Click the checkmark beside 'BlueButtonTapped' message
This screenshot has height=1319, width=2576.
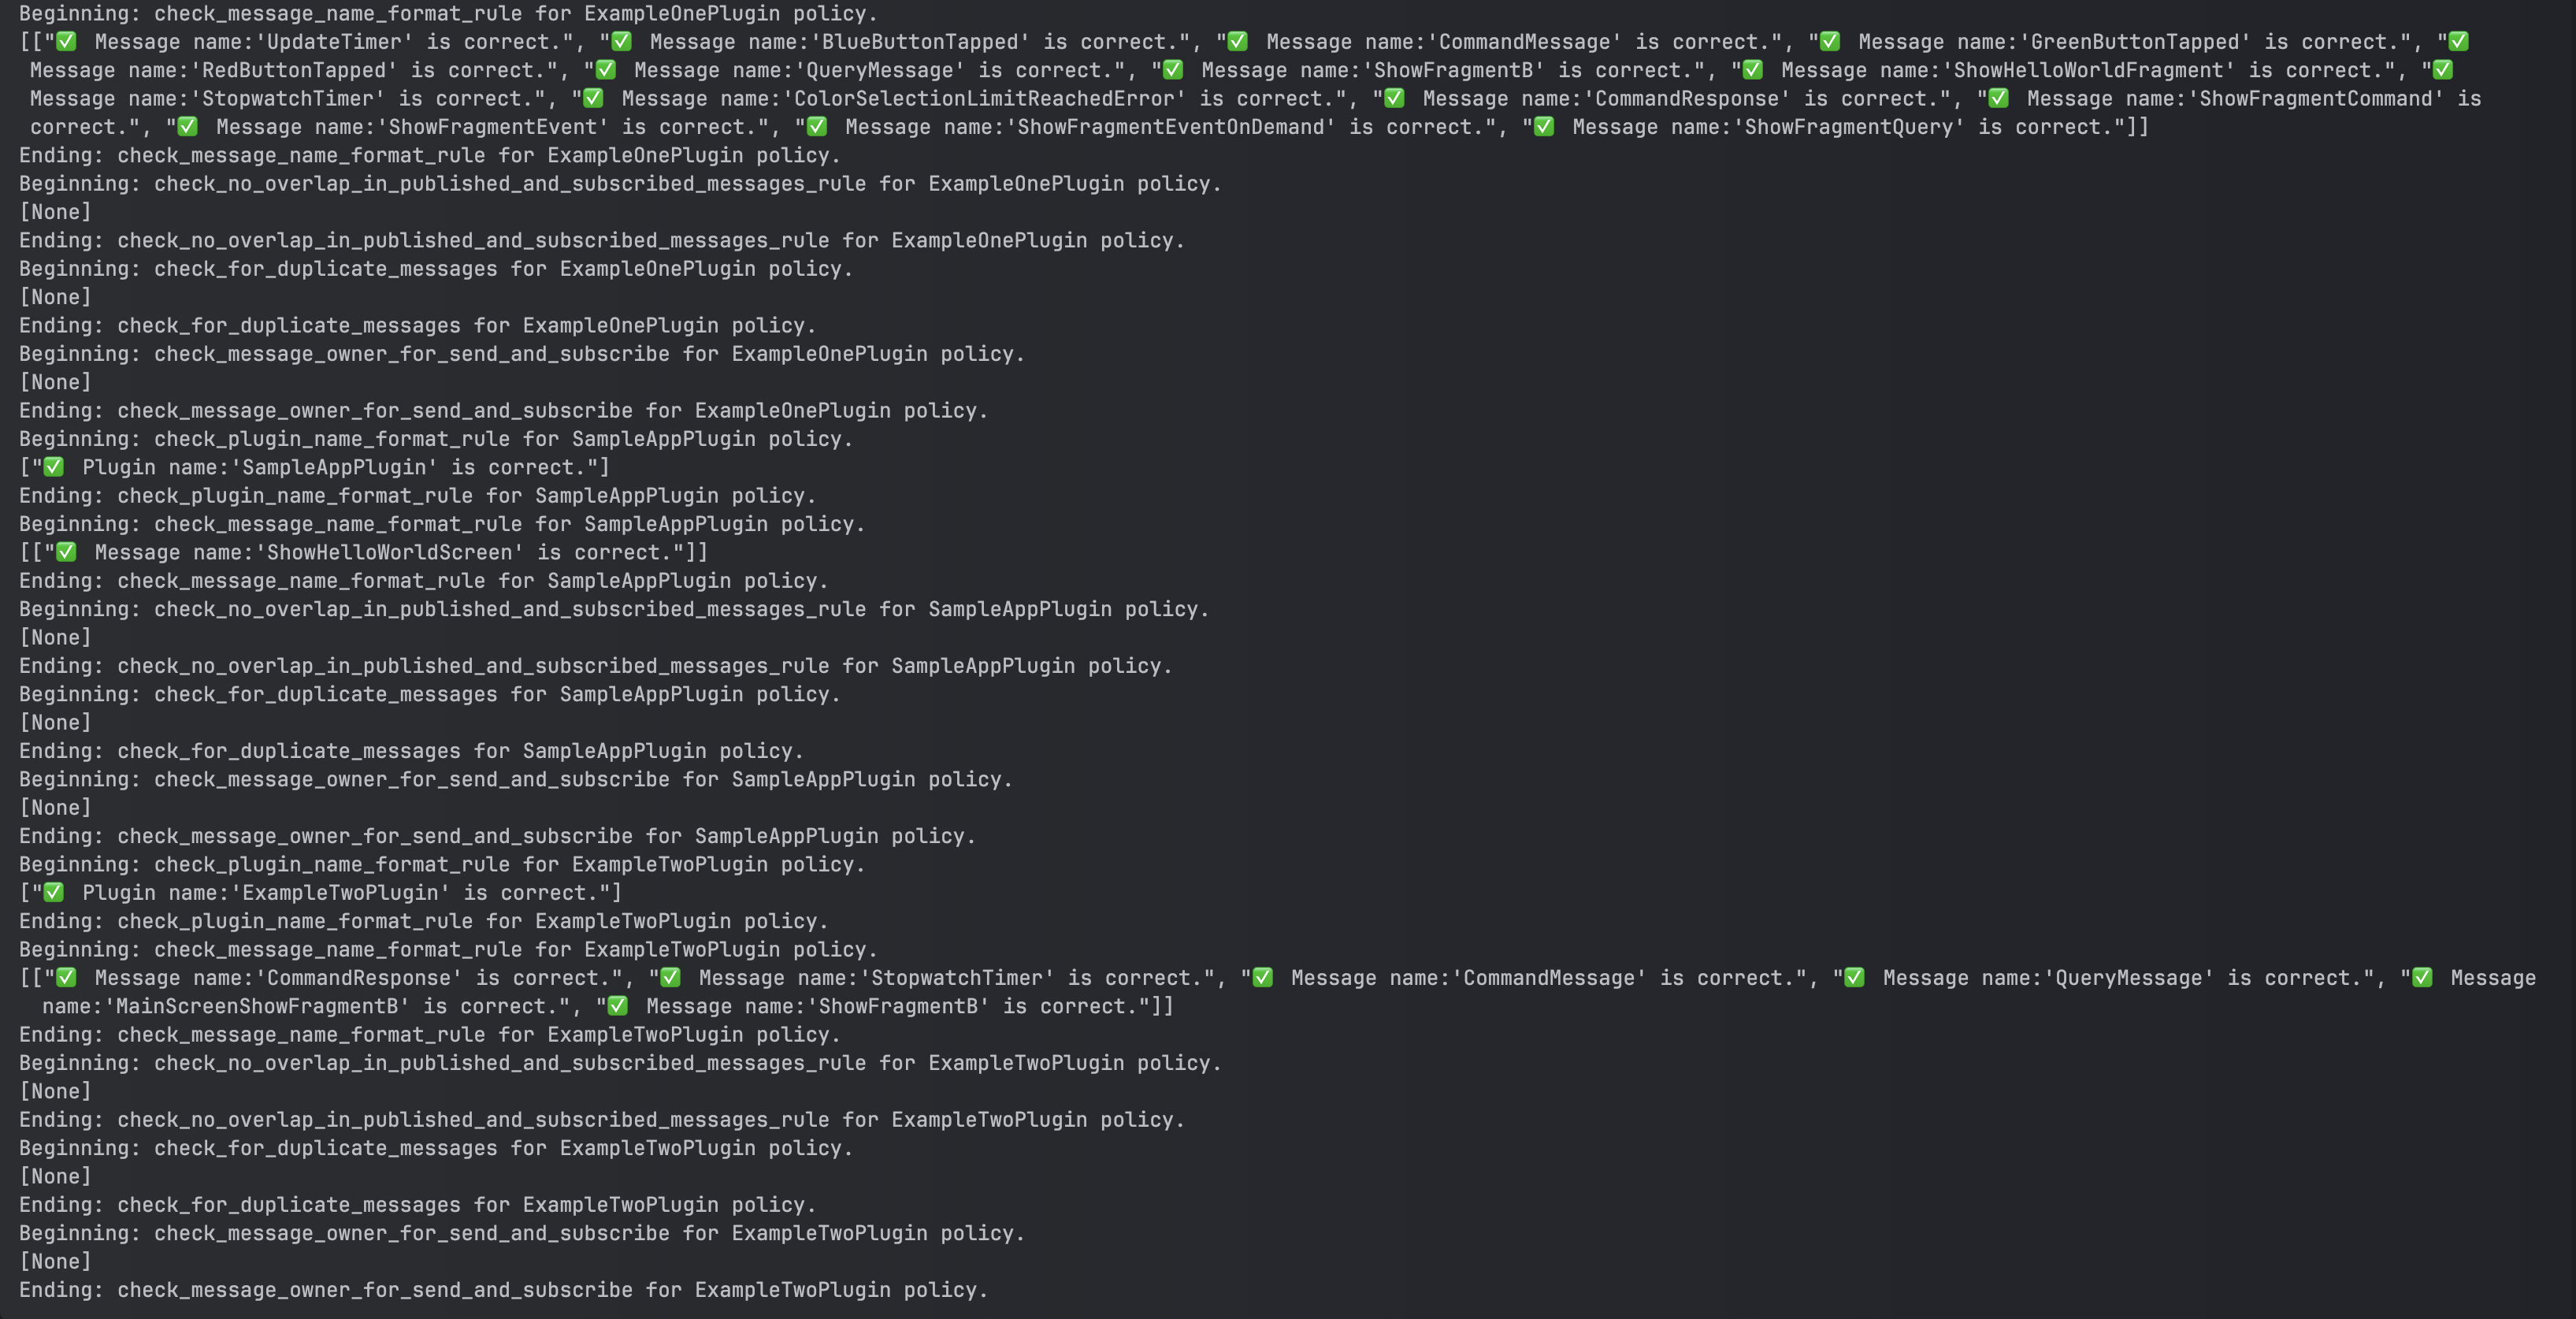[622, 42]
